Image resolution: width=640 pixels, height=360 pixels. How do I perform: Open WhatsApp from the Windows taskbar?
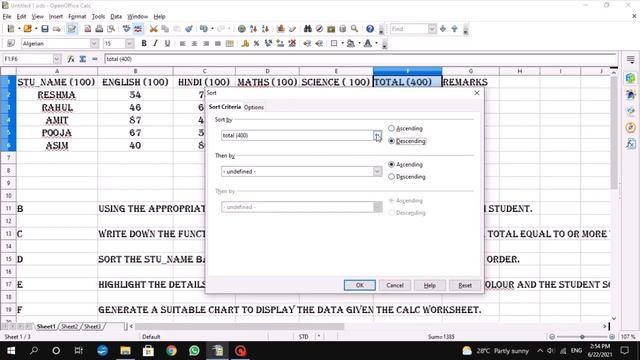coord(194,351)
